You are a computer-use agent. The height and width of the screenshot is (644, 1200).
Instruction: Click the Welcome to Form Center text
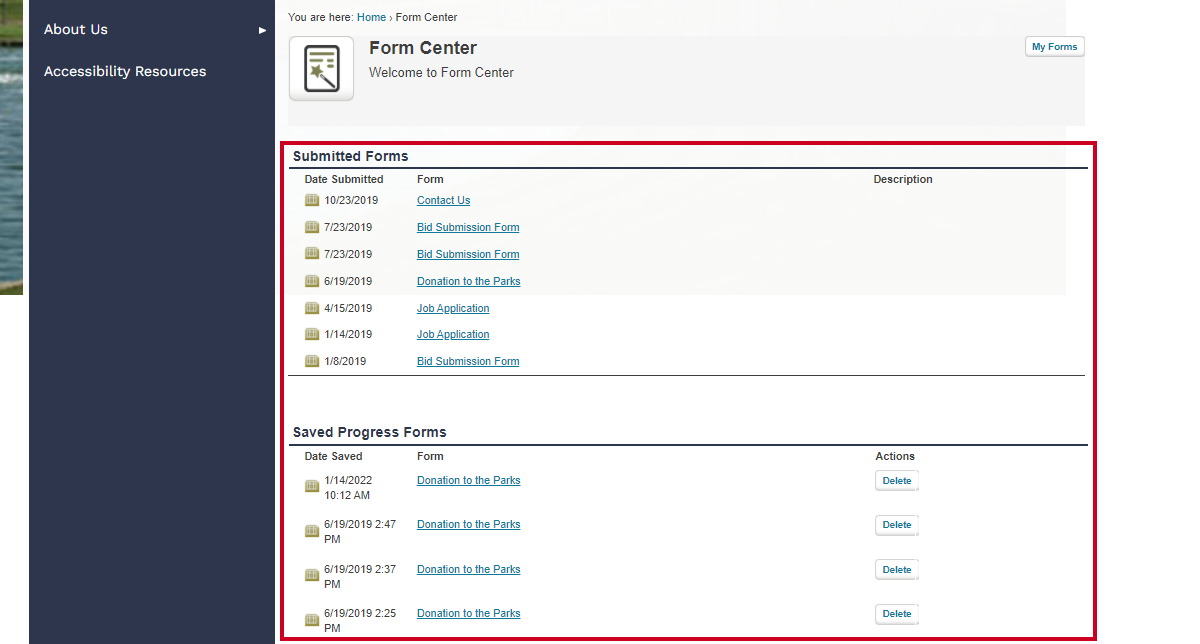[441, 72]
